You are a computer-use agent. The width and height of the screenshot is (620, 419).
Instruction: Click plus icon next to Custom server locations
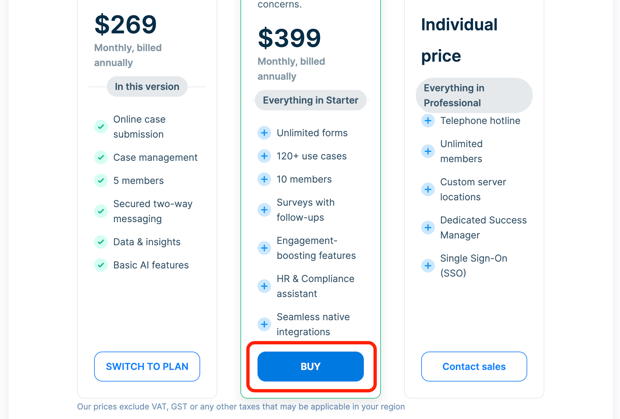[428, 189]
